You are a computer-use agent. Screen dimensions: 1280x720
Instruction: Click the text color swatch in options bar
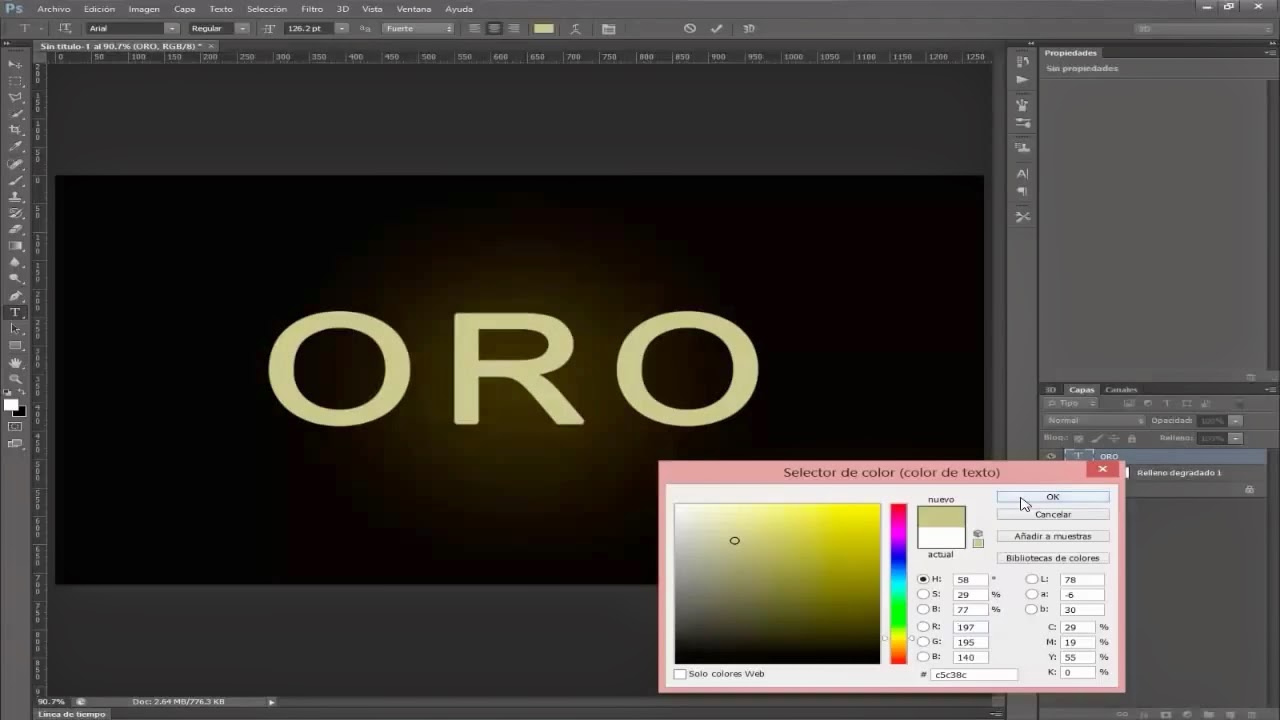click(544, 28)
